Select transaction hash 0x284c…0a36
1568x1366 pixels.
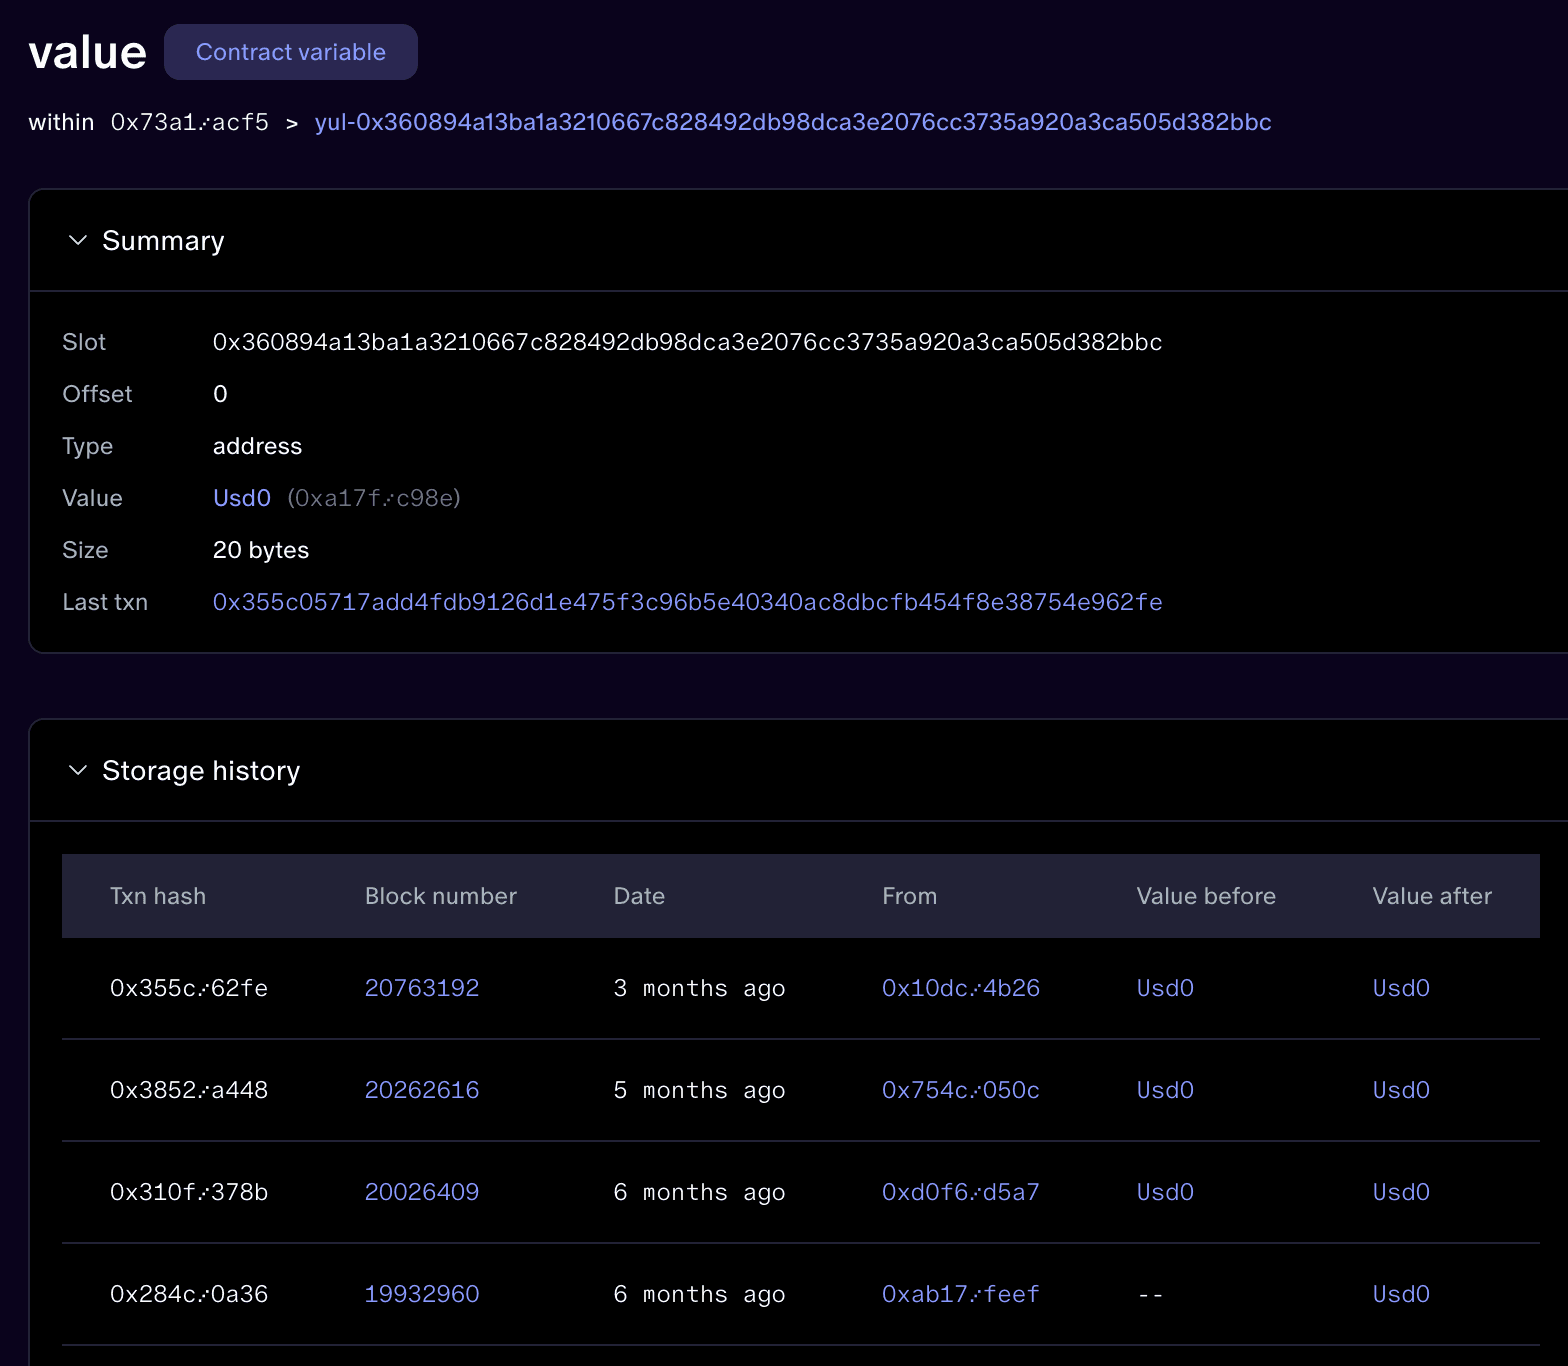point(189,1294)
